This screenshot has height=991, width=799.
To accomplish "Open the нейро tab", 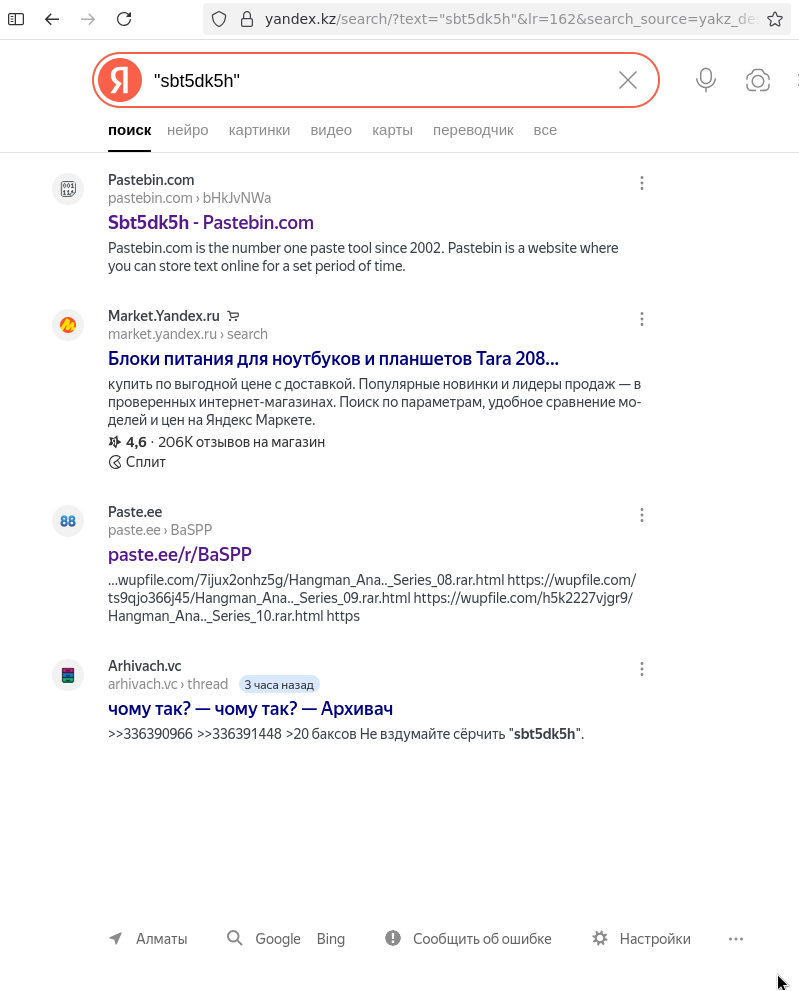I will click(188, 130).
